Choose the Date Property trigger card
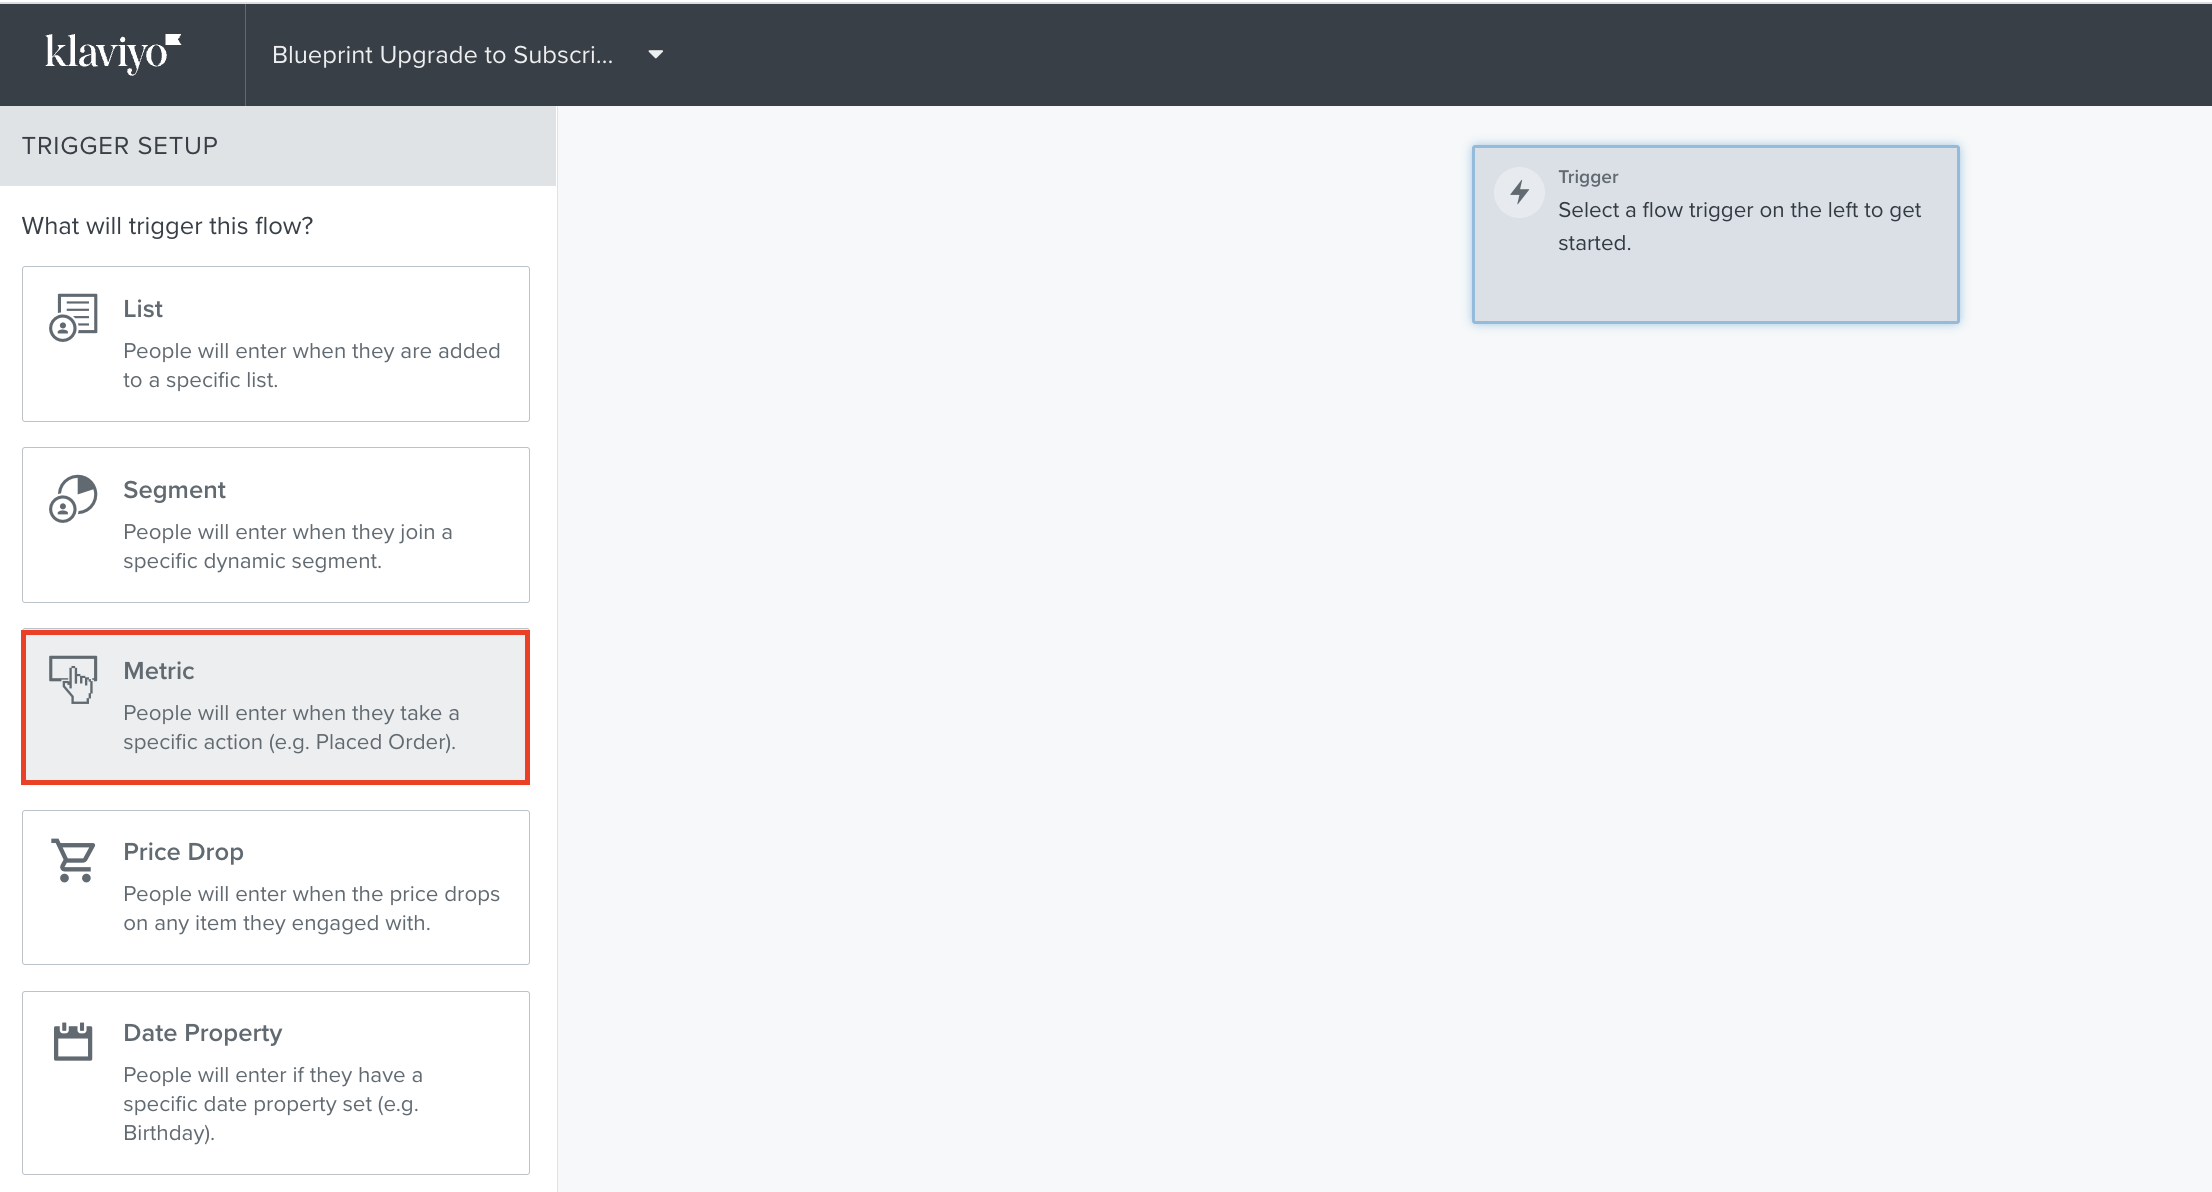 (x=276, y=1082)
